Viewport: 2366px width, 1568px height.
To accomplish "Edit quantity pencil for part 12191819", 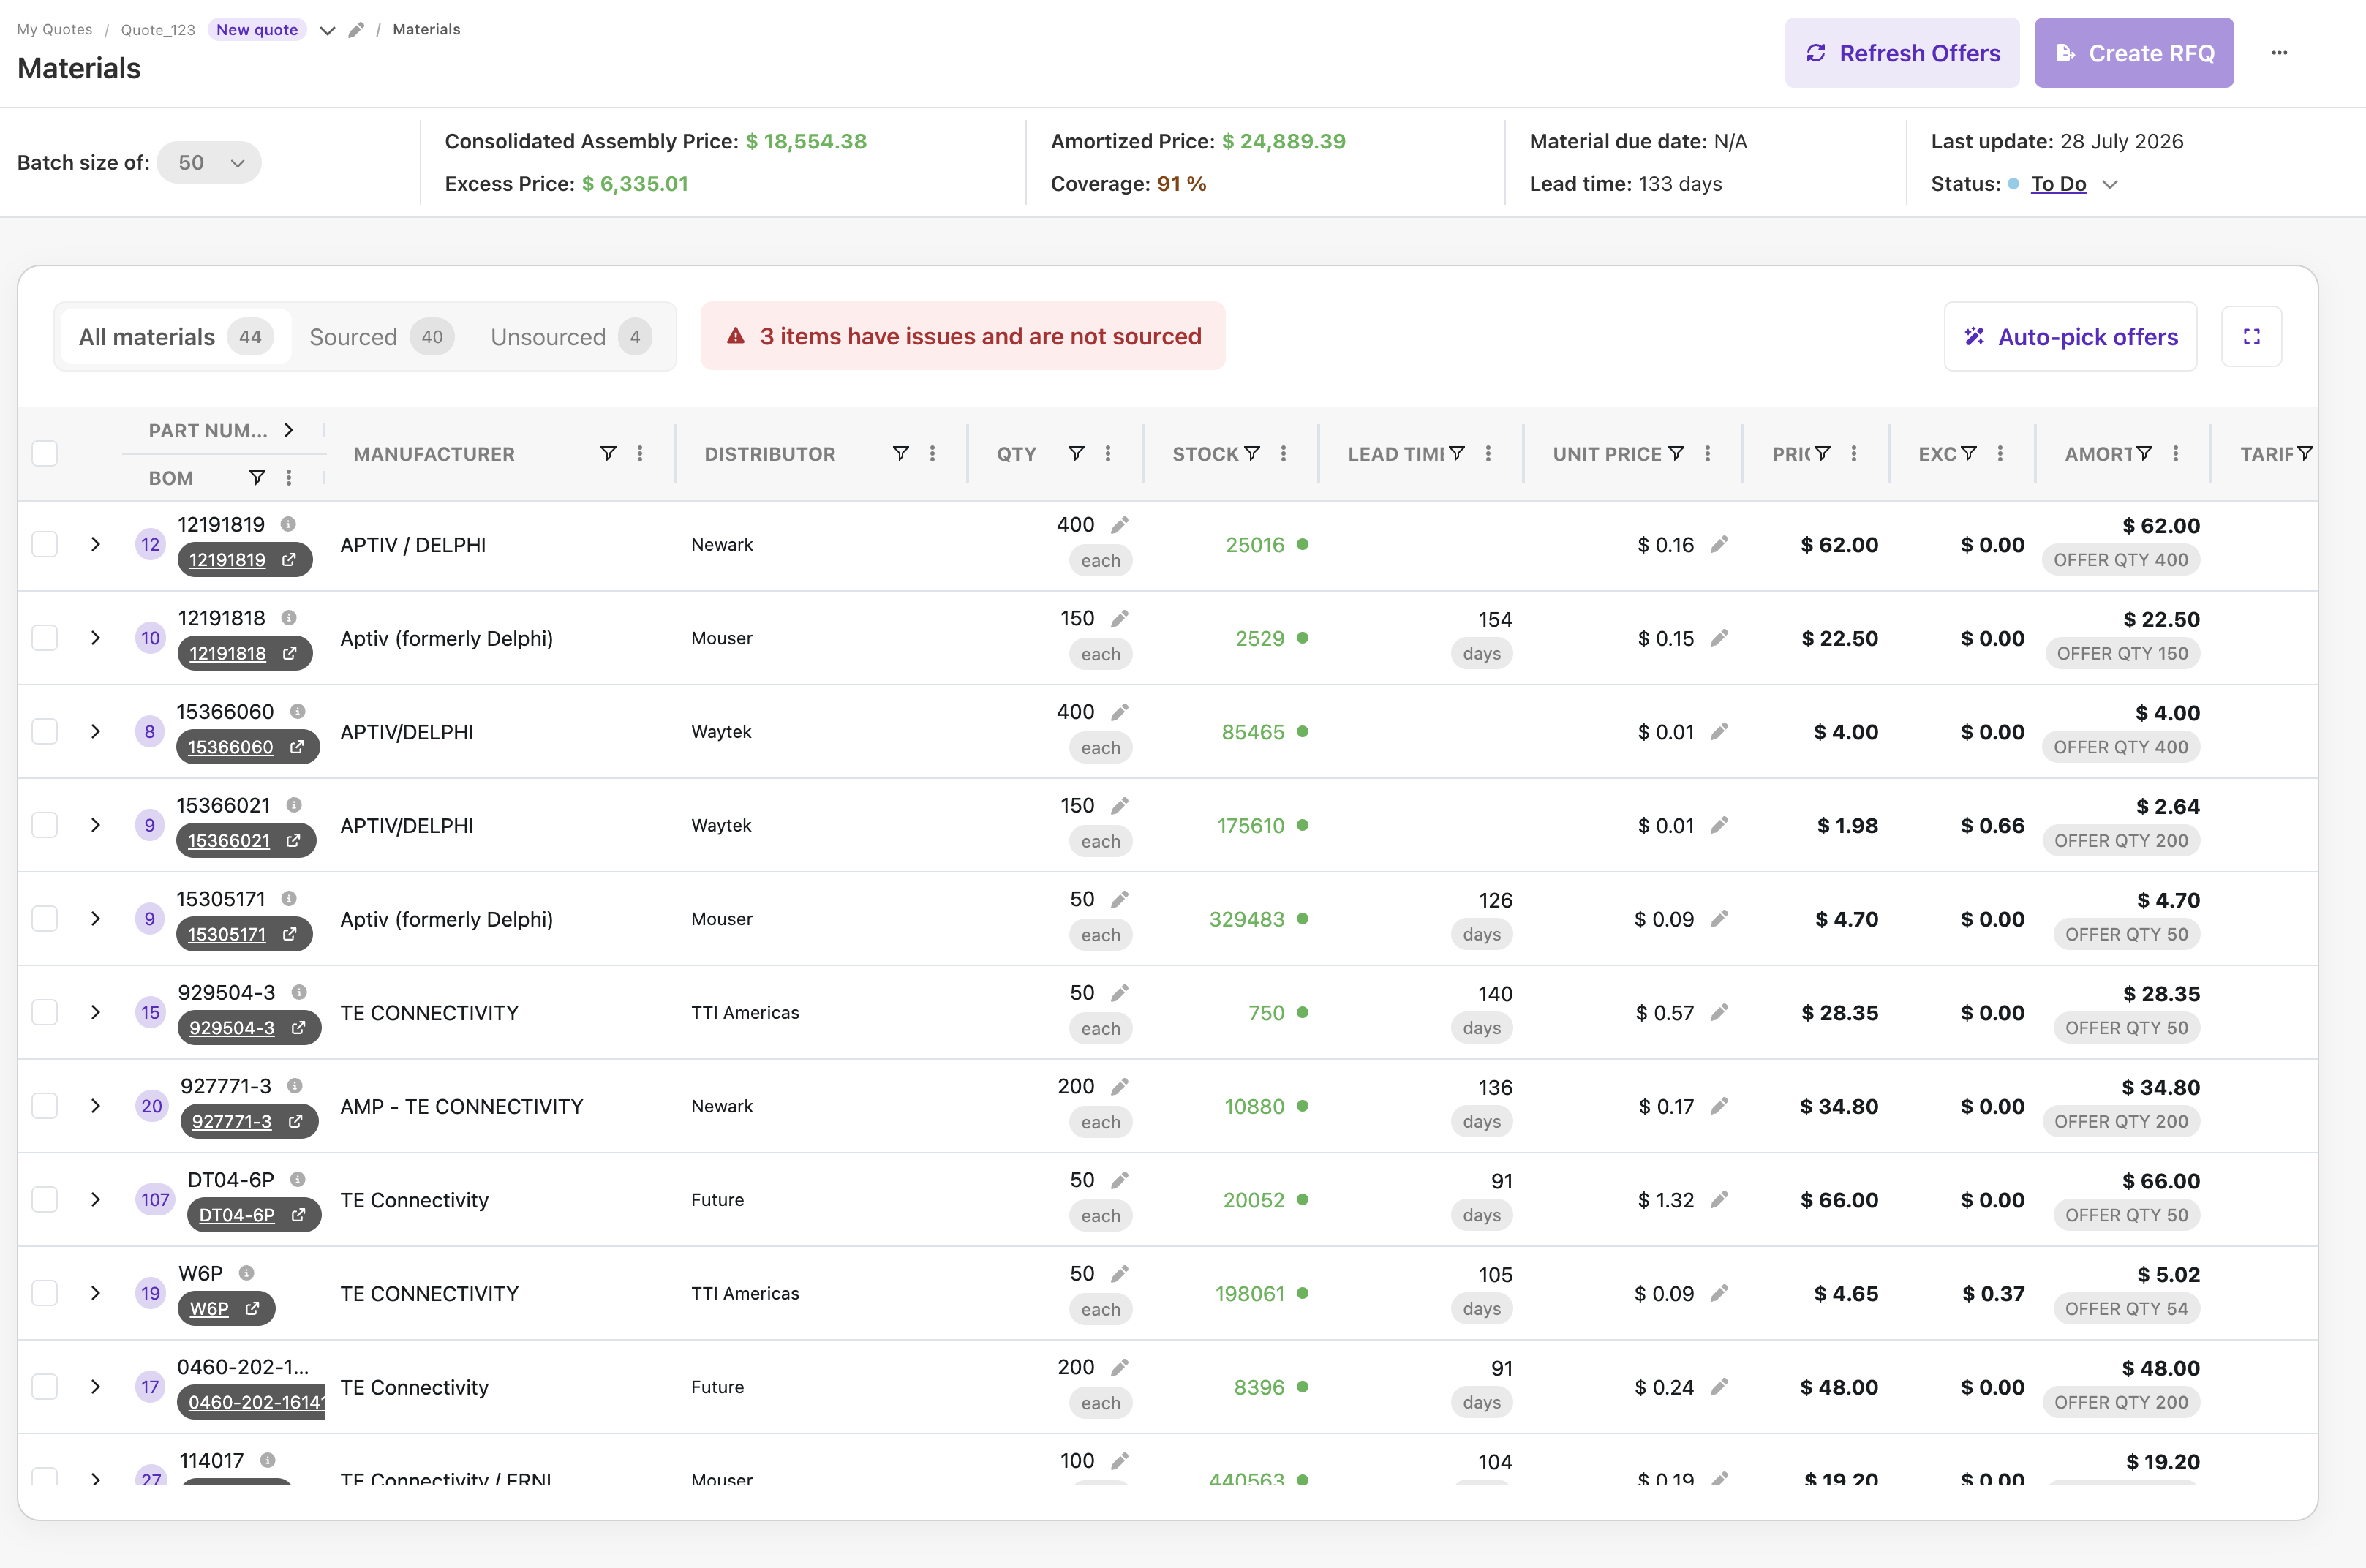I will (1120, 525).
